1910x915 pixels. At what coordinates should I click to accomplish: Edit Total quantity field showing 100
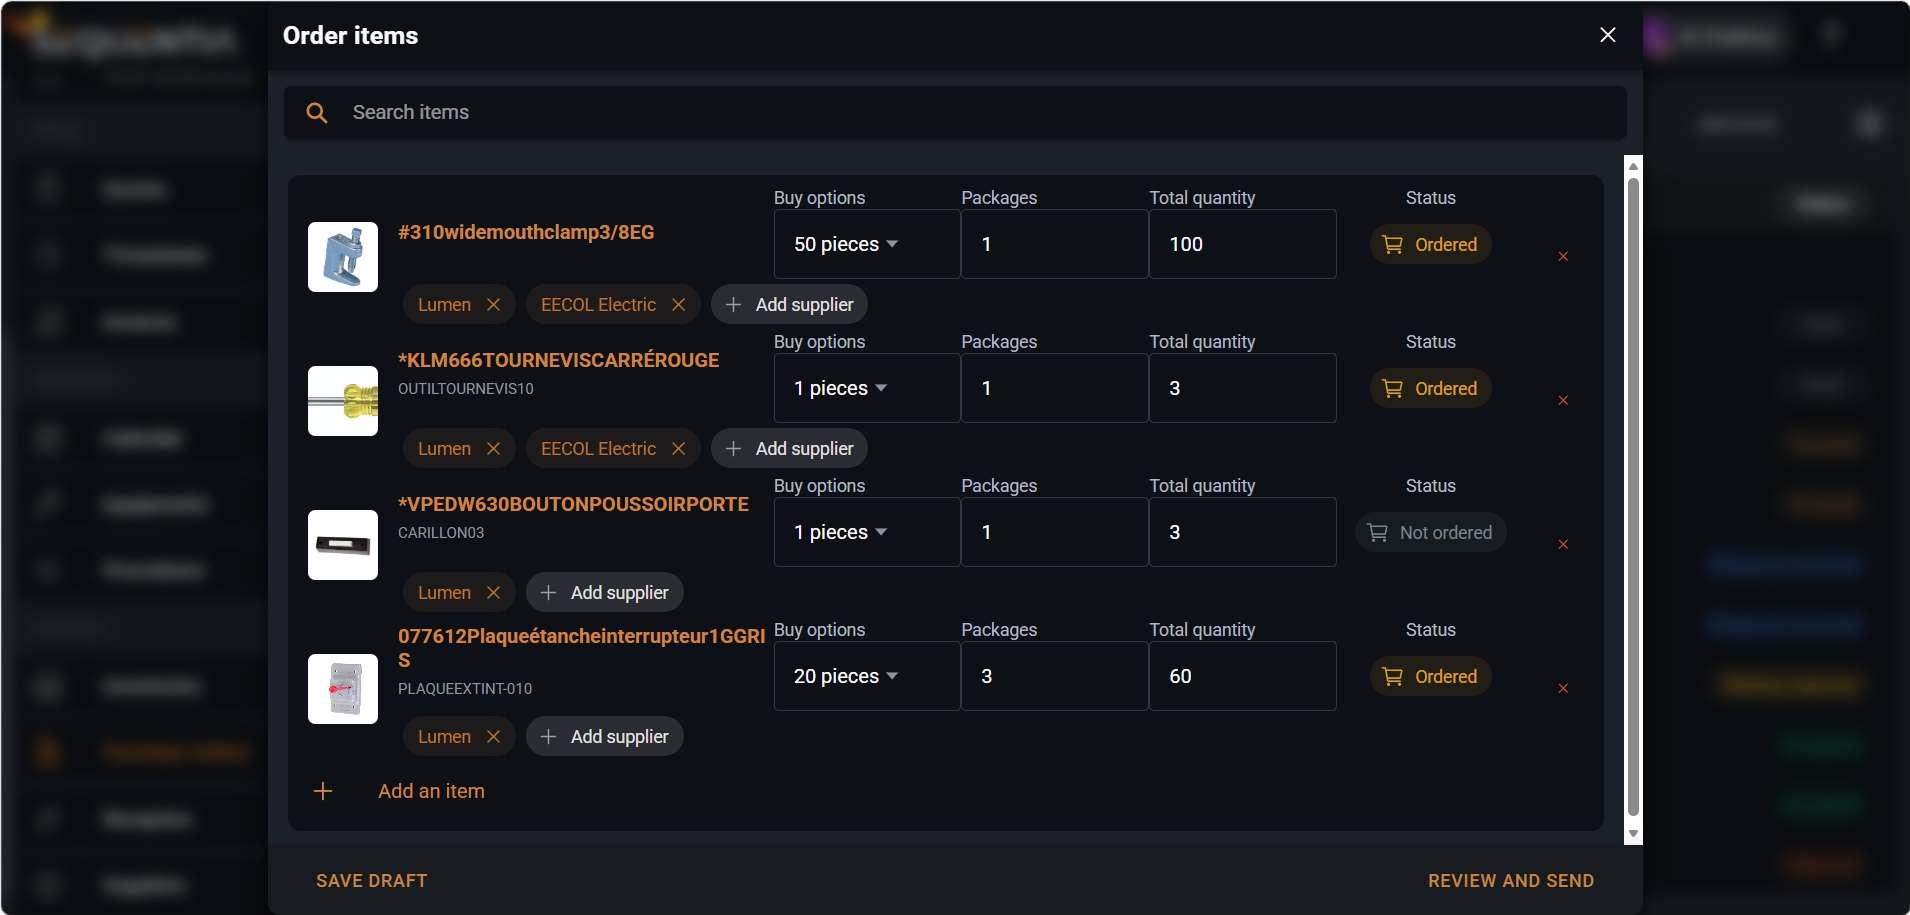(x=1243, y=244)
